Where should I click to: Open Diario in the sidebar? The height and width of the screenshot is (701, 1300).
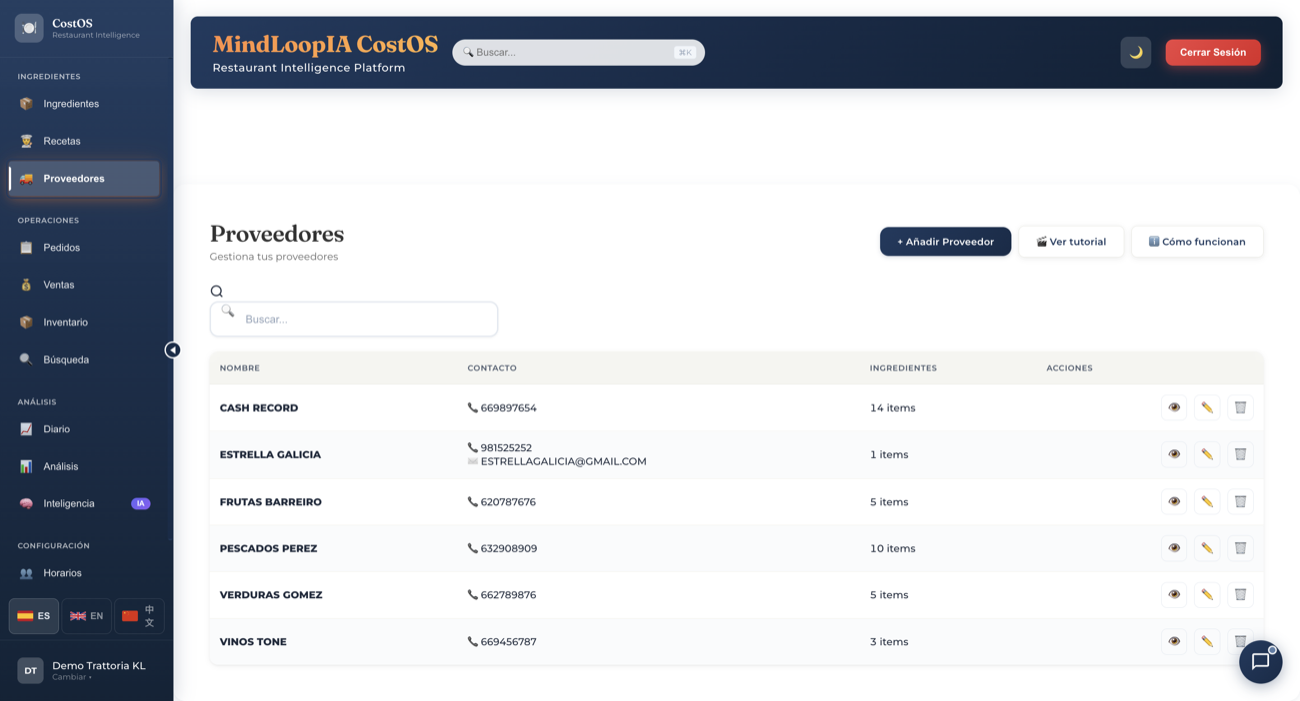[84, 429]
